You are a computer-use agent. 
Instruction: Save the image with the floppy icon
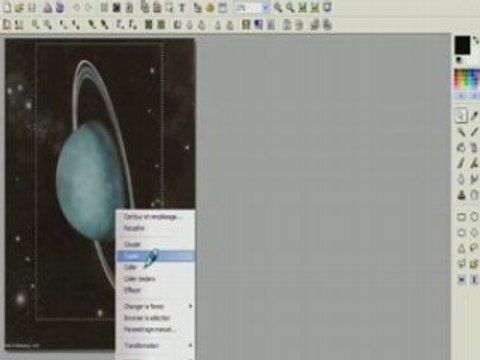(32, 8)
